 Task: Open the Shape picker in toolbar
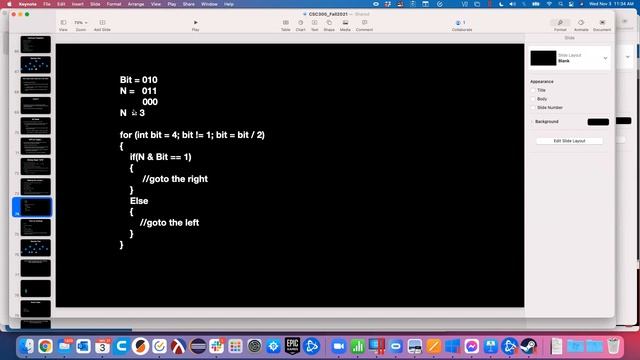click(329, 25)
